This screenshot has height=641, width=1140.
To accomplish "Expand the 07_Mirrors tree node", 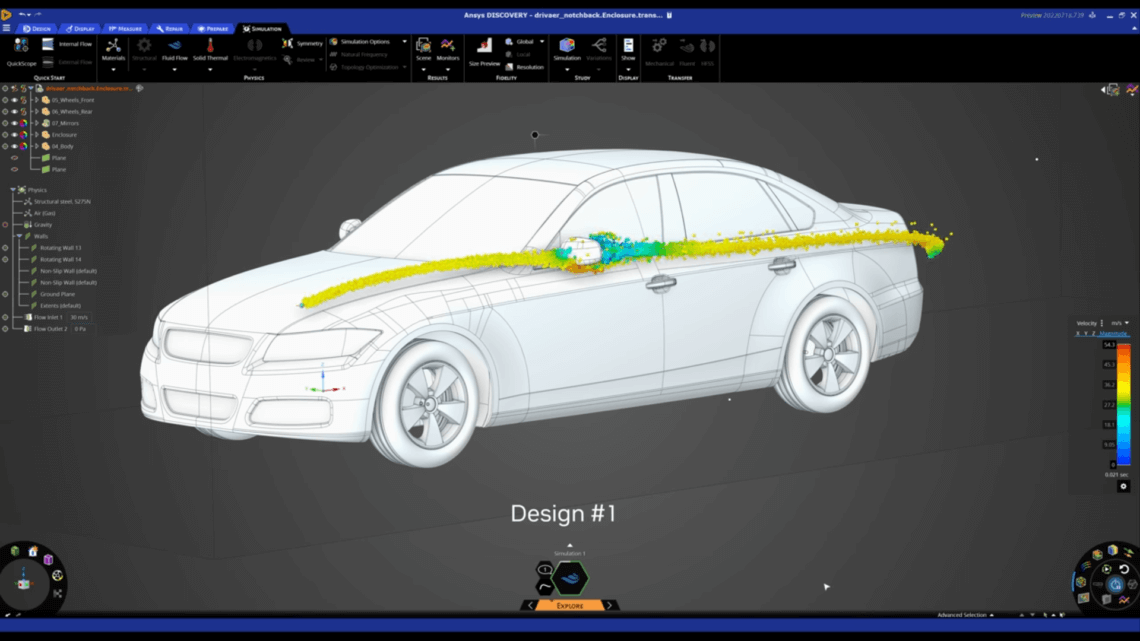I will click(x=36, y=123).
